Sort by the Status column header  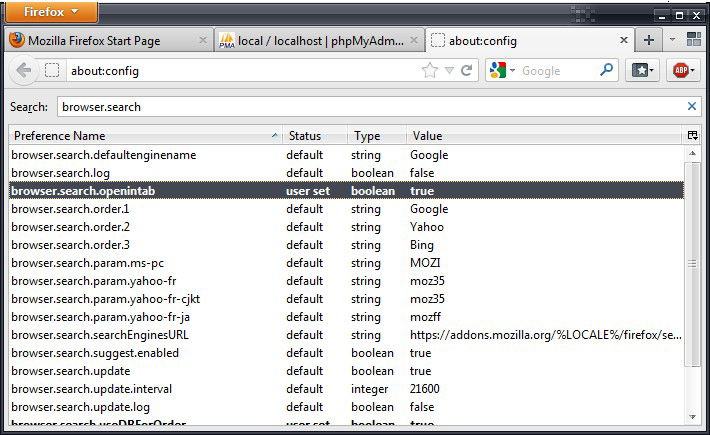click(x=315, y=136)
